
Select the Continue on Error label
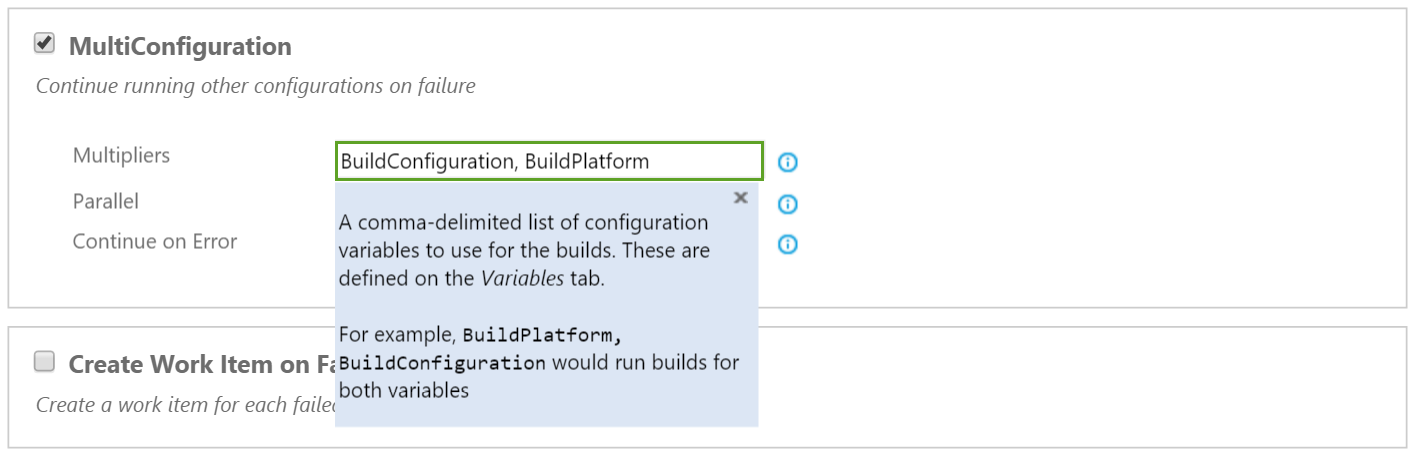pyautogui.click(x=155, y=241)
